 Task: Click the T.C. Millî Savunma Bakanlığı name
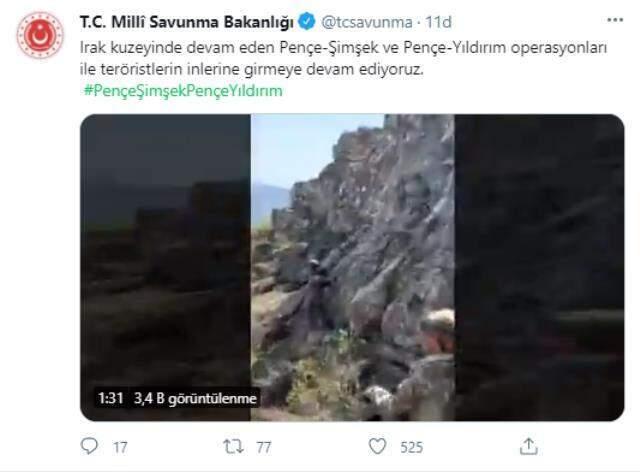(187, 22)
